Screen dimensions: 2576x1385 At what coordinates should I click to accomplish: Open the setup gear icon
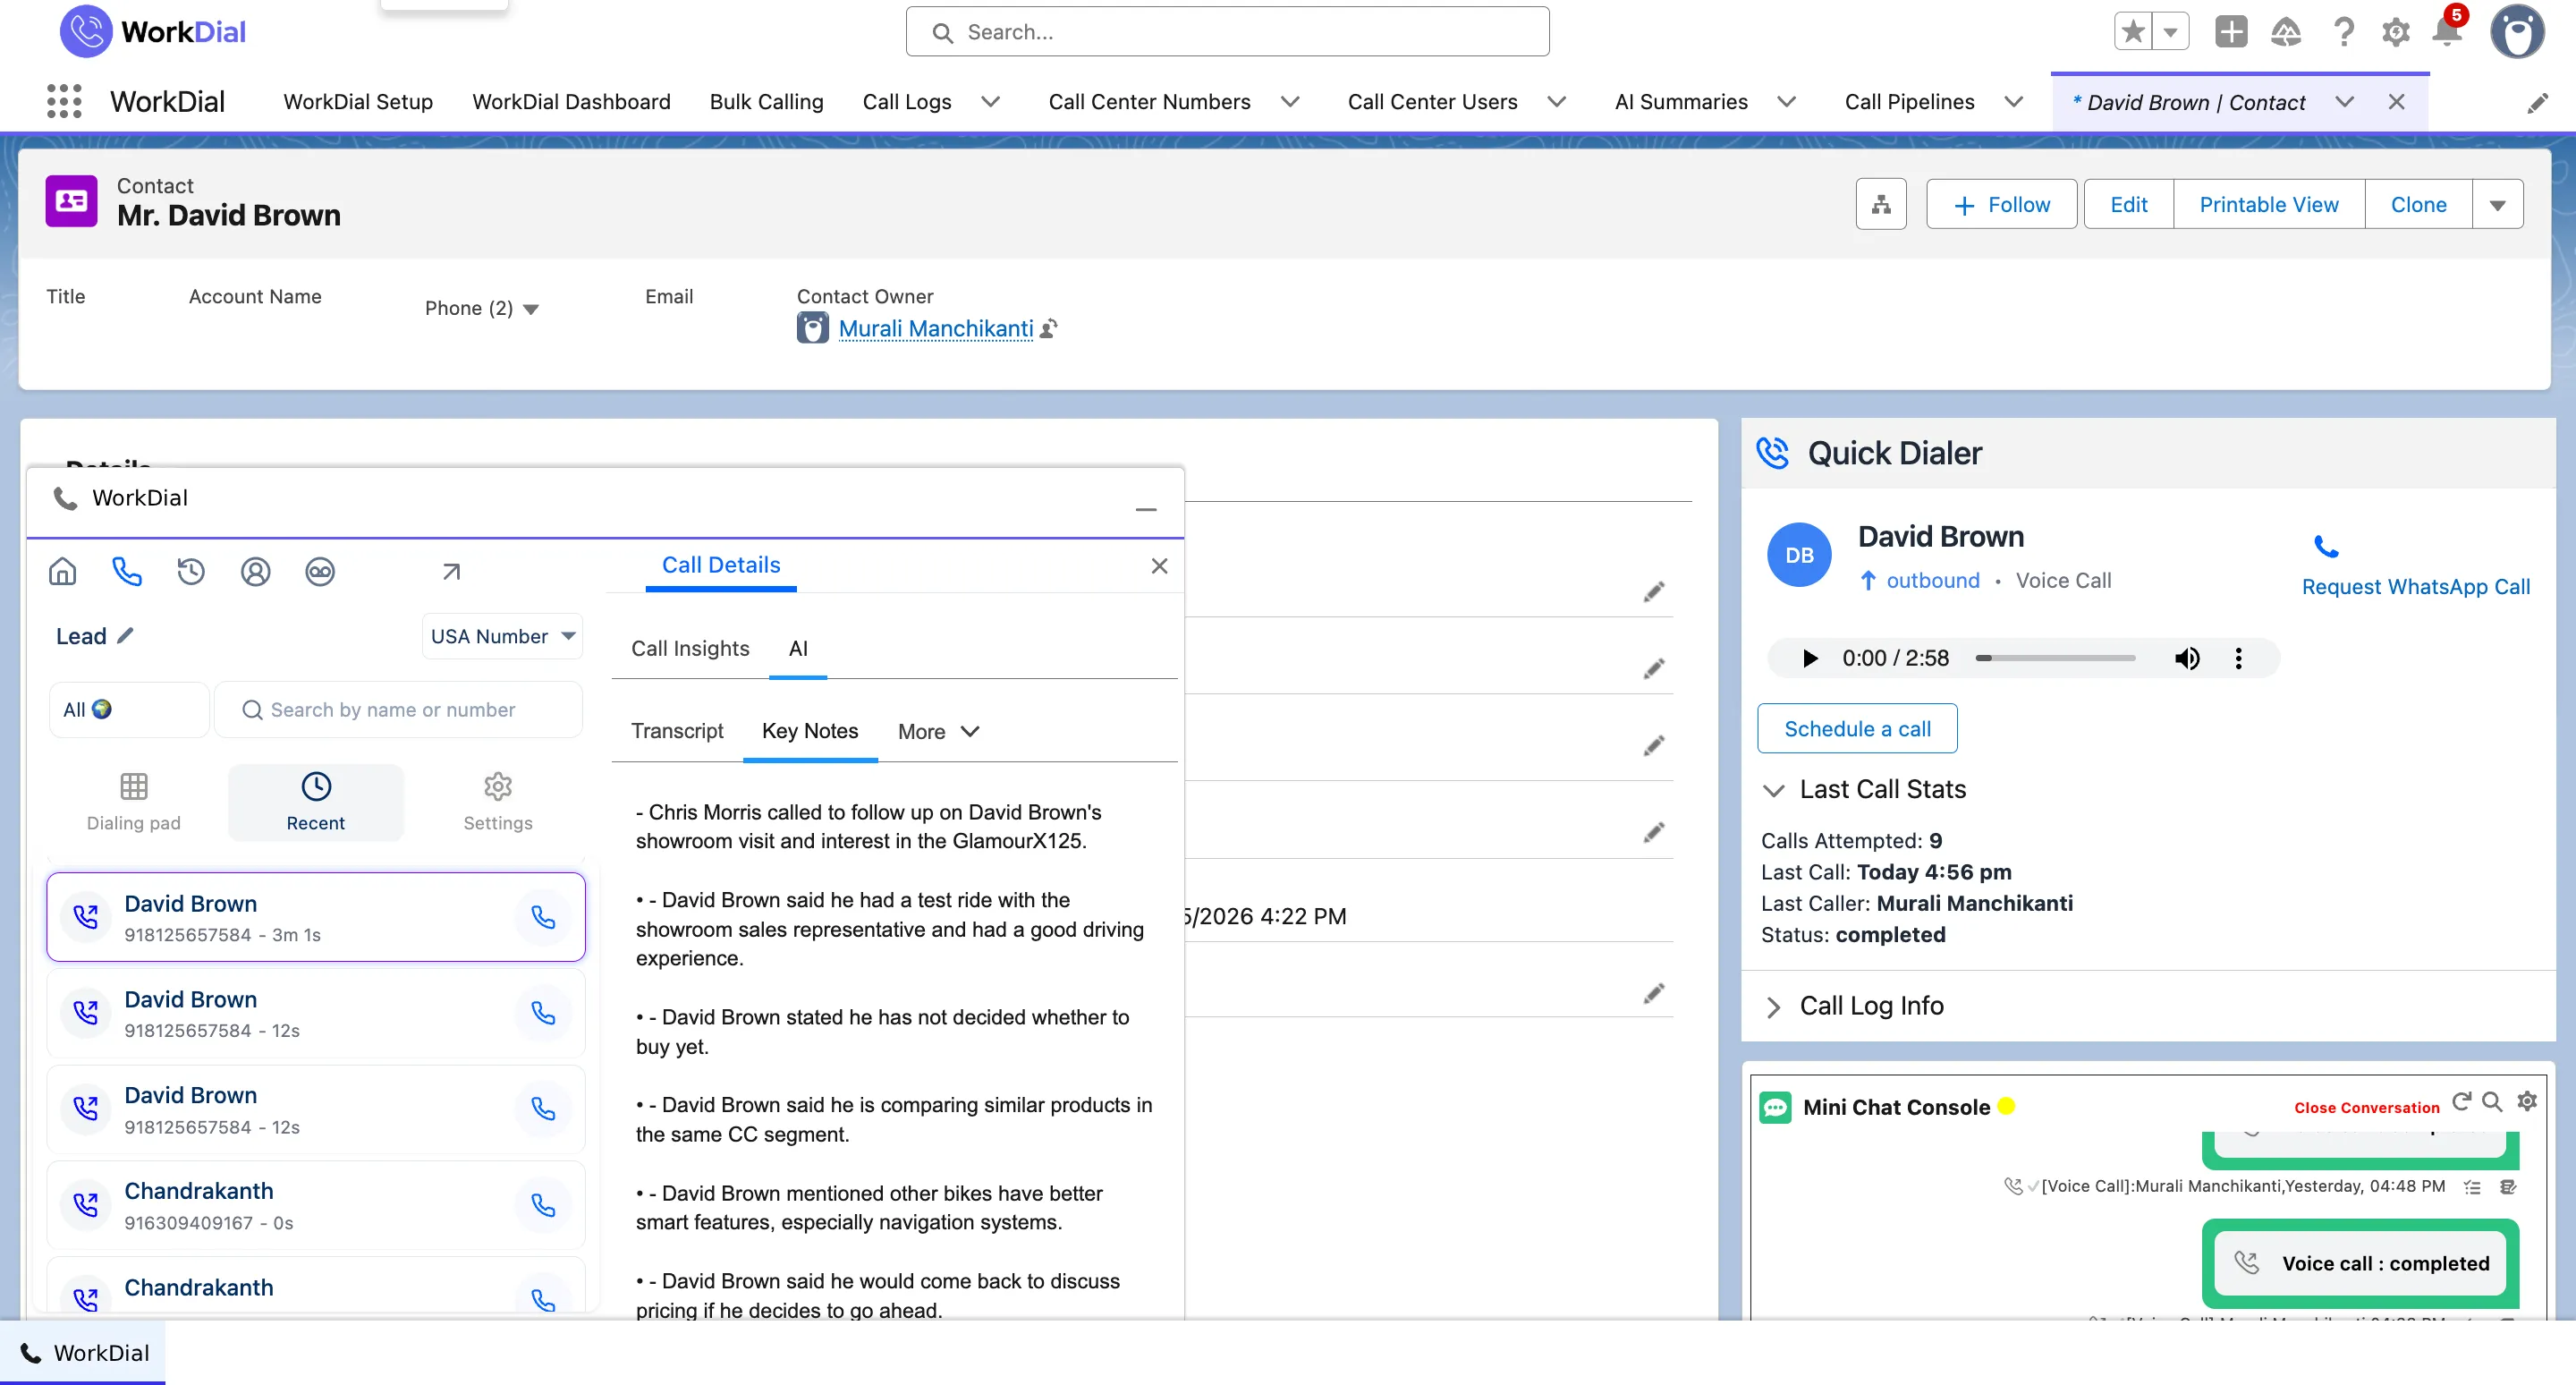pyautogui.click(x=2396, y=32)
